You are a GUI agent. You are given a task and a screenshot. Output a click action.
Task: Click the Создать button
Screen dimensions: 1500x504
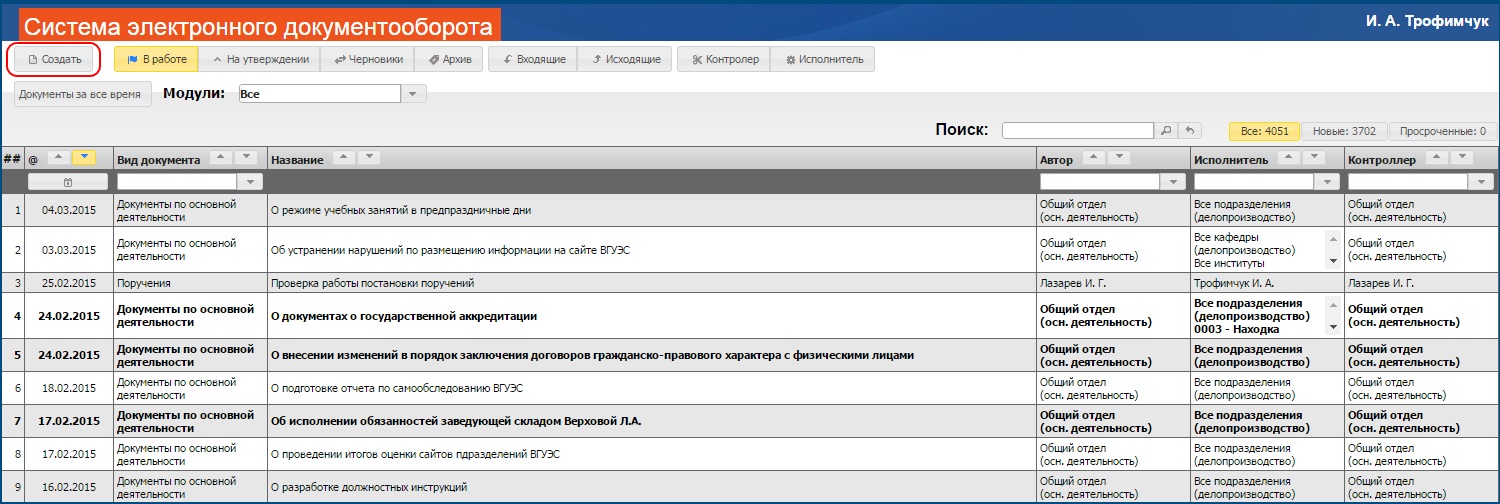pos(55,60)
